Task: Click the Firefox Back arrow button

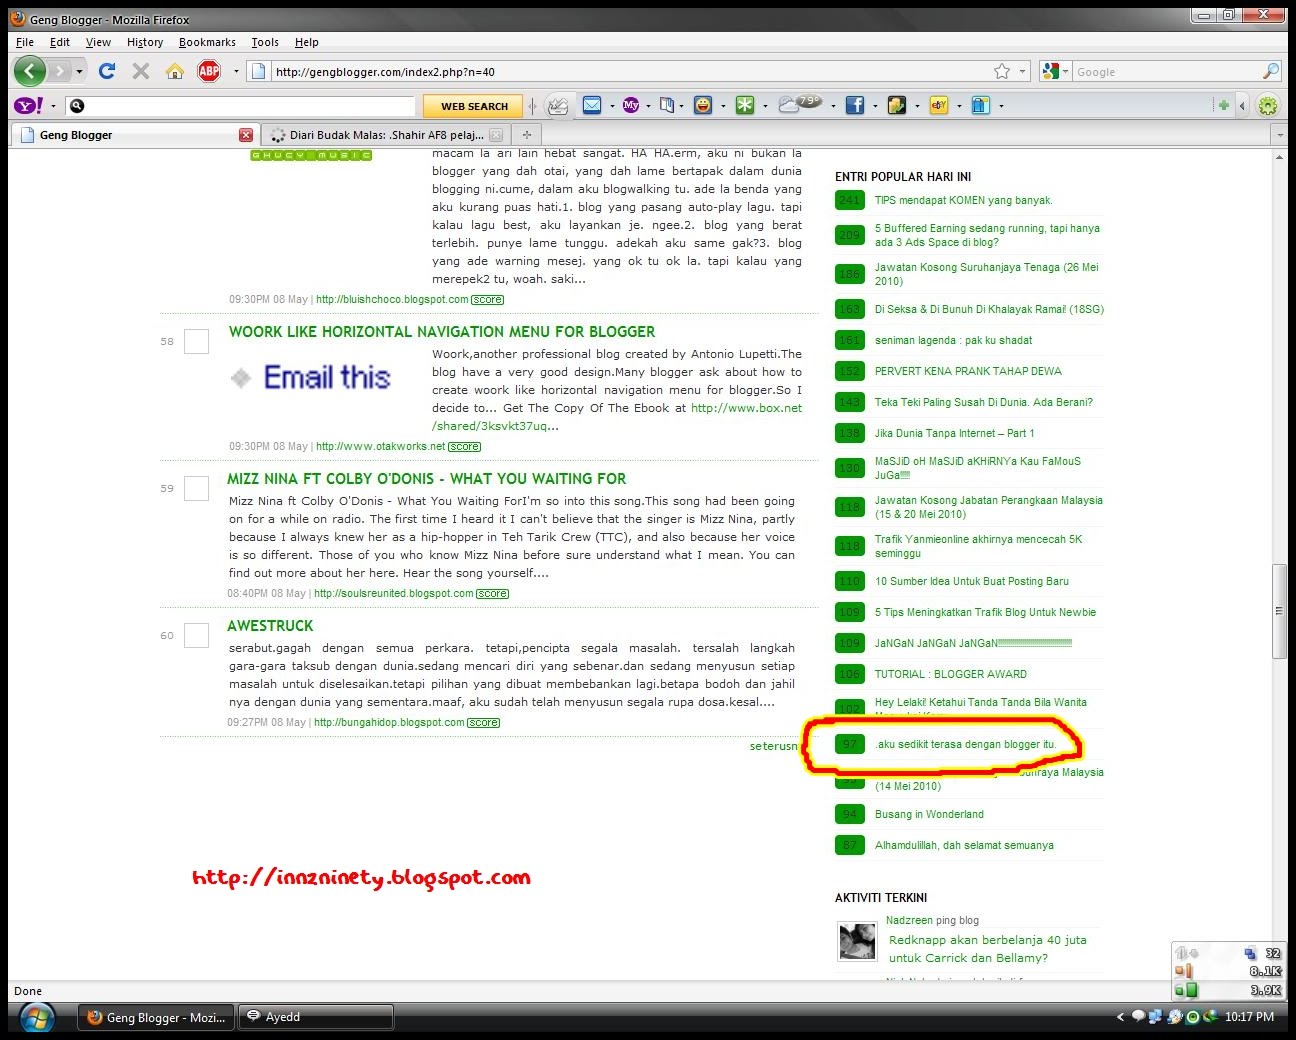Action: click(30, 71)
